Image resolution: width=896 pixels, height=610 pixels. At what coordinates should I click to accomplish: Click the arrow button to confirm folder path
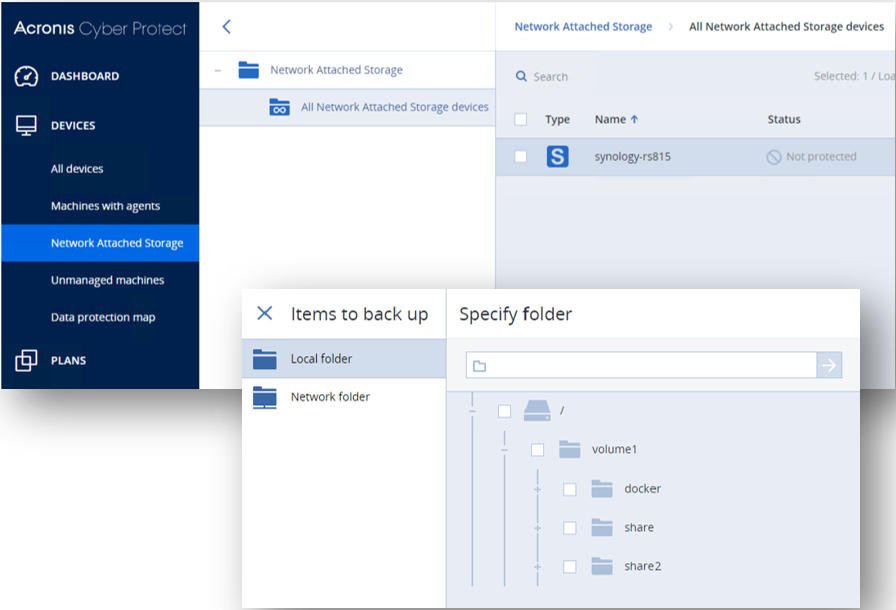coord(829,365)
